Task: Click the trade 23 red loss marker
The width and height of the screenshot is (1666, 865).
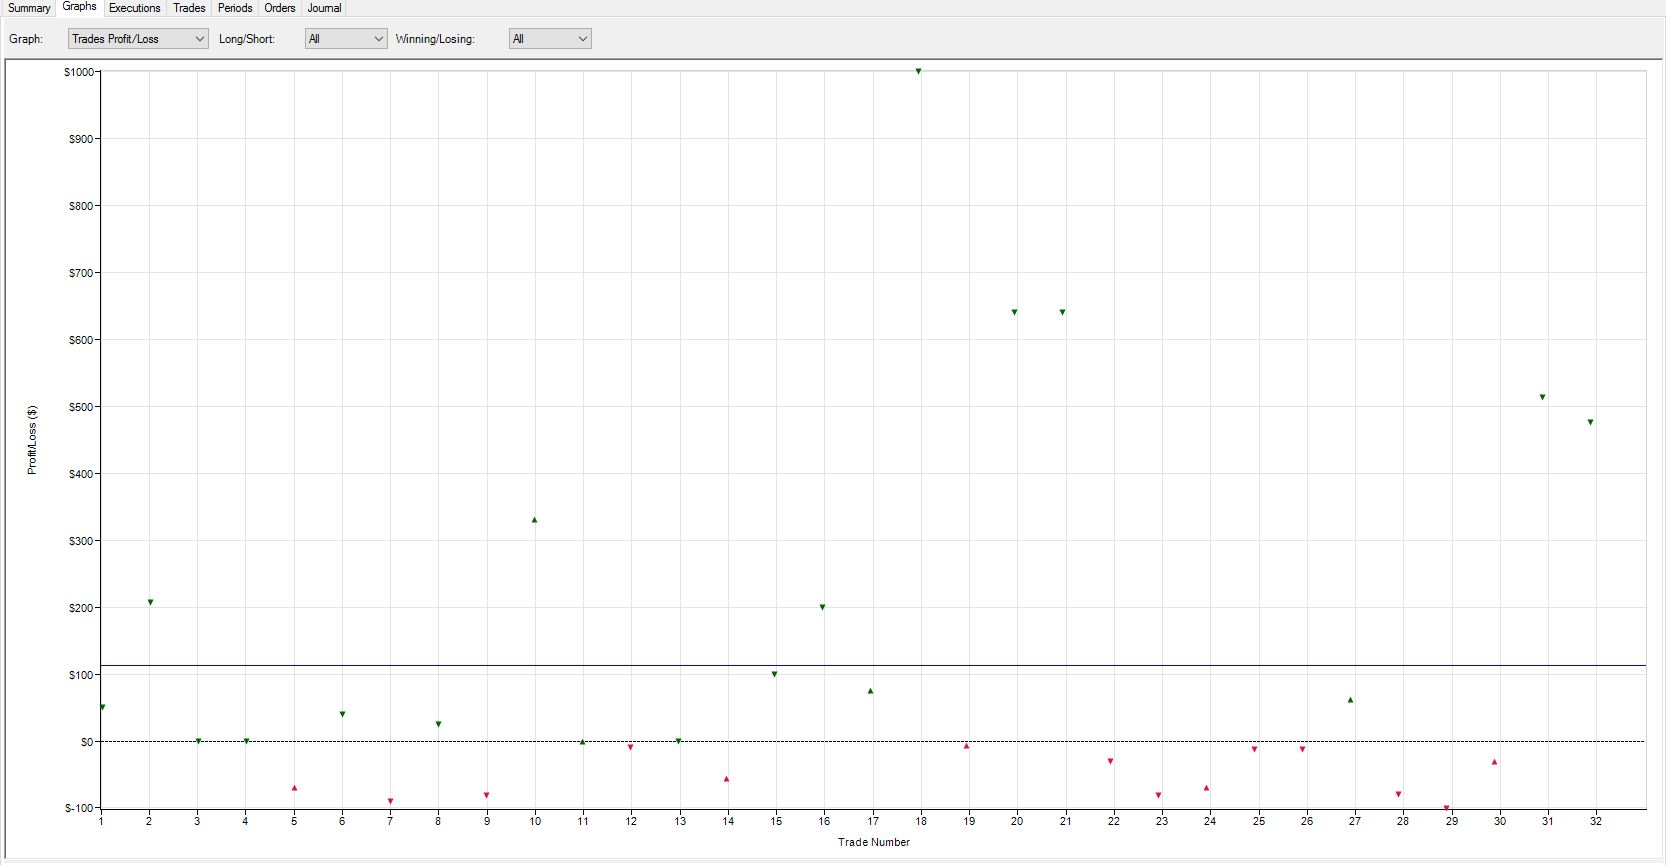Action: click(1159, 795)
